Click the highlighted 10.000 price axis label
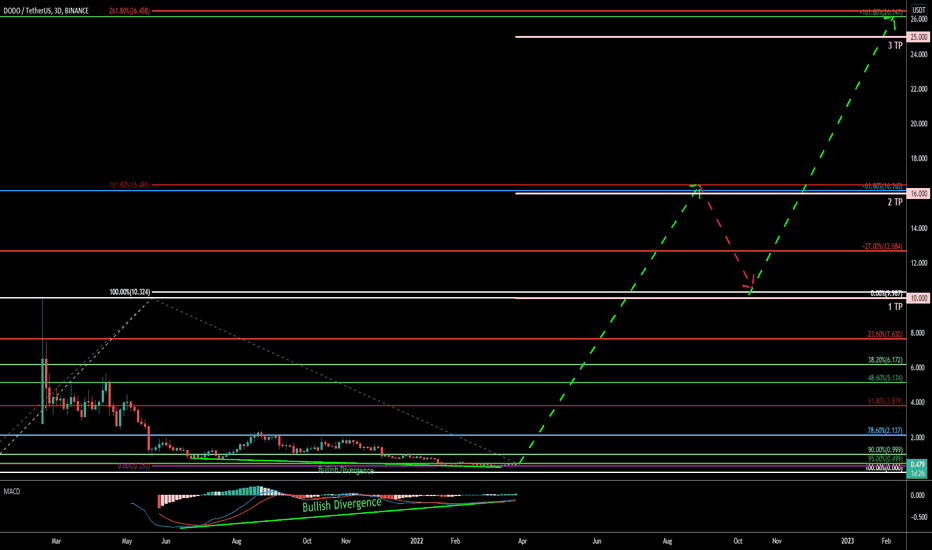This screenshot has width=932, height=550. (x=919, y=298)
